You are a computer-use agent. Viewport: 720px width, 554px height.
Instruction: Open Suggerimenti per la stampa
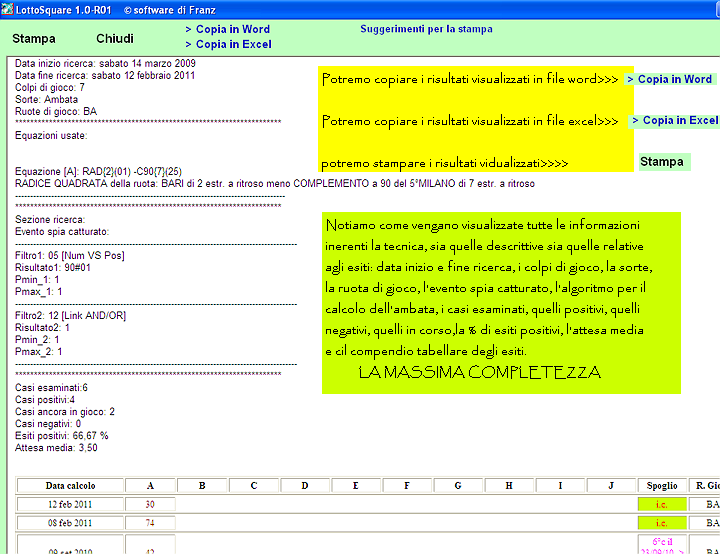pos(426,29)
